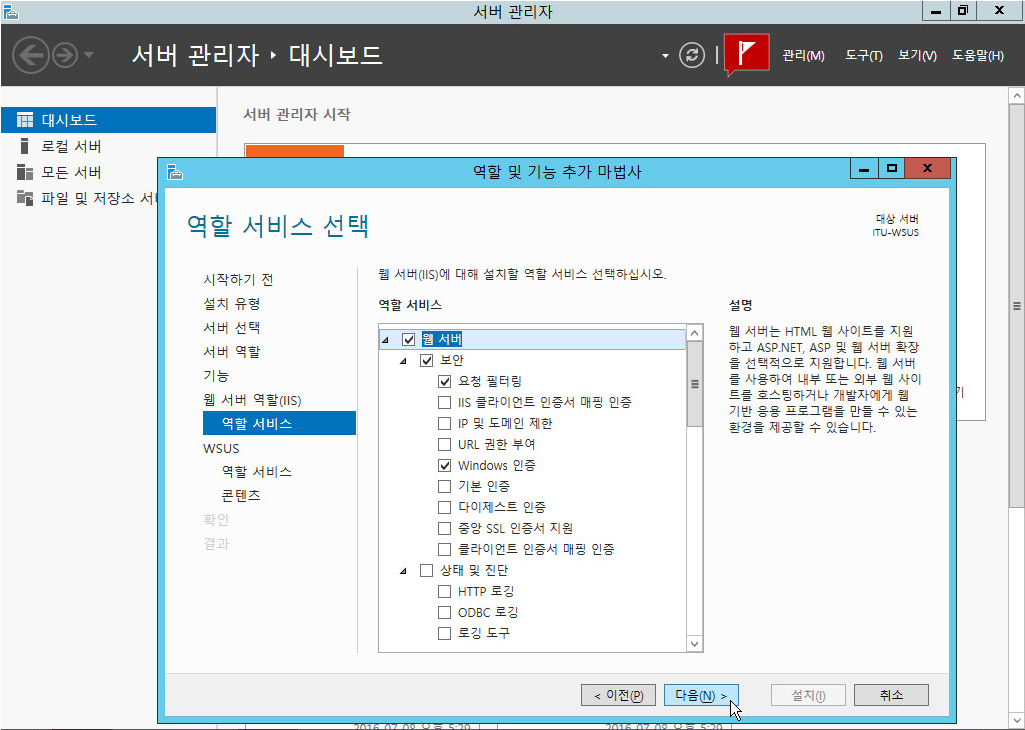Check the IP 및 도메인 제한 option
The height and width of the screenshot is (730, 1025).
pyautogui.click(x=445, y=423)
